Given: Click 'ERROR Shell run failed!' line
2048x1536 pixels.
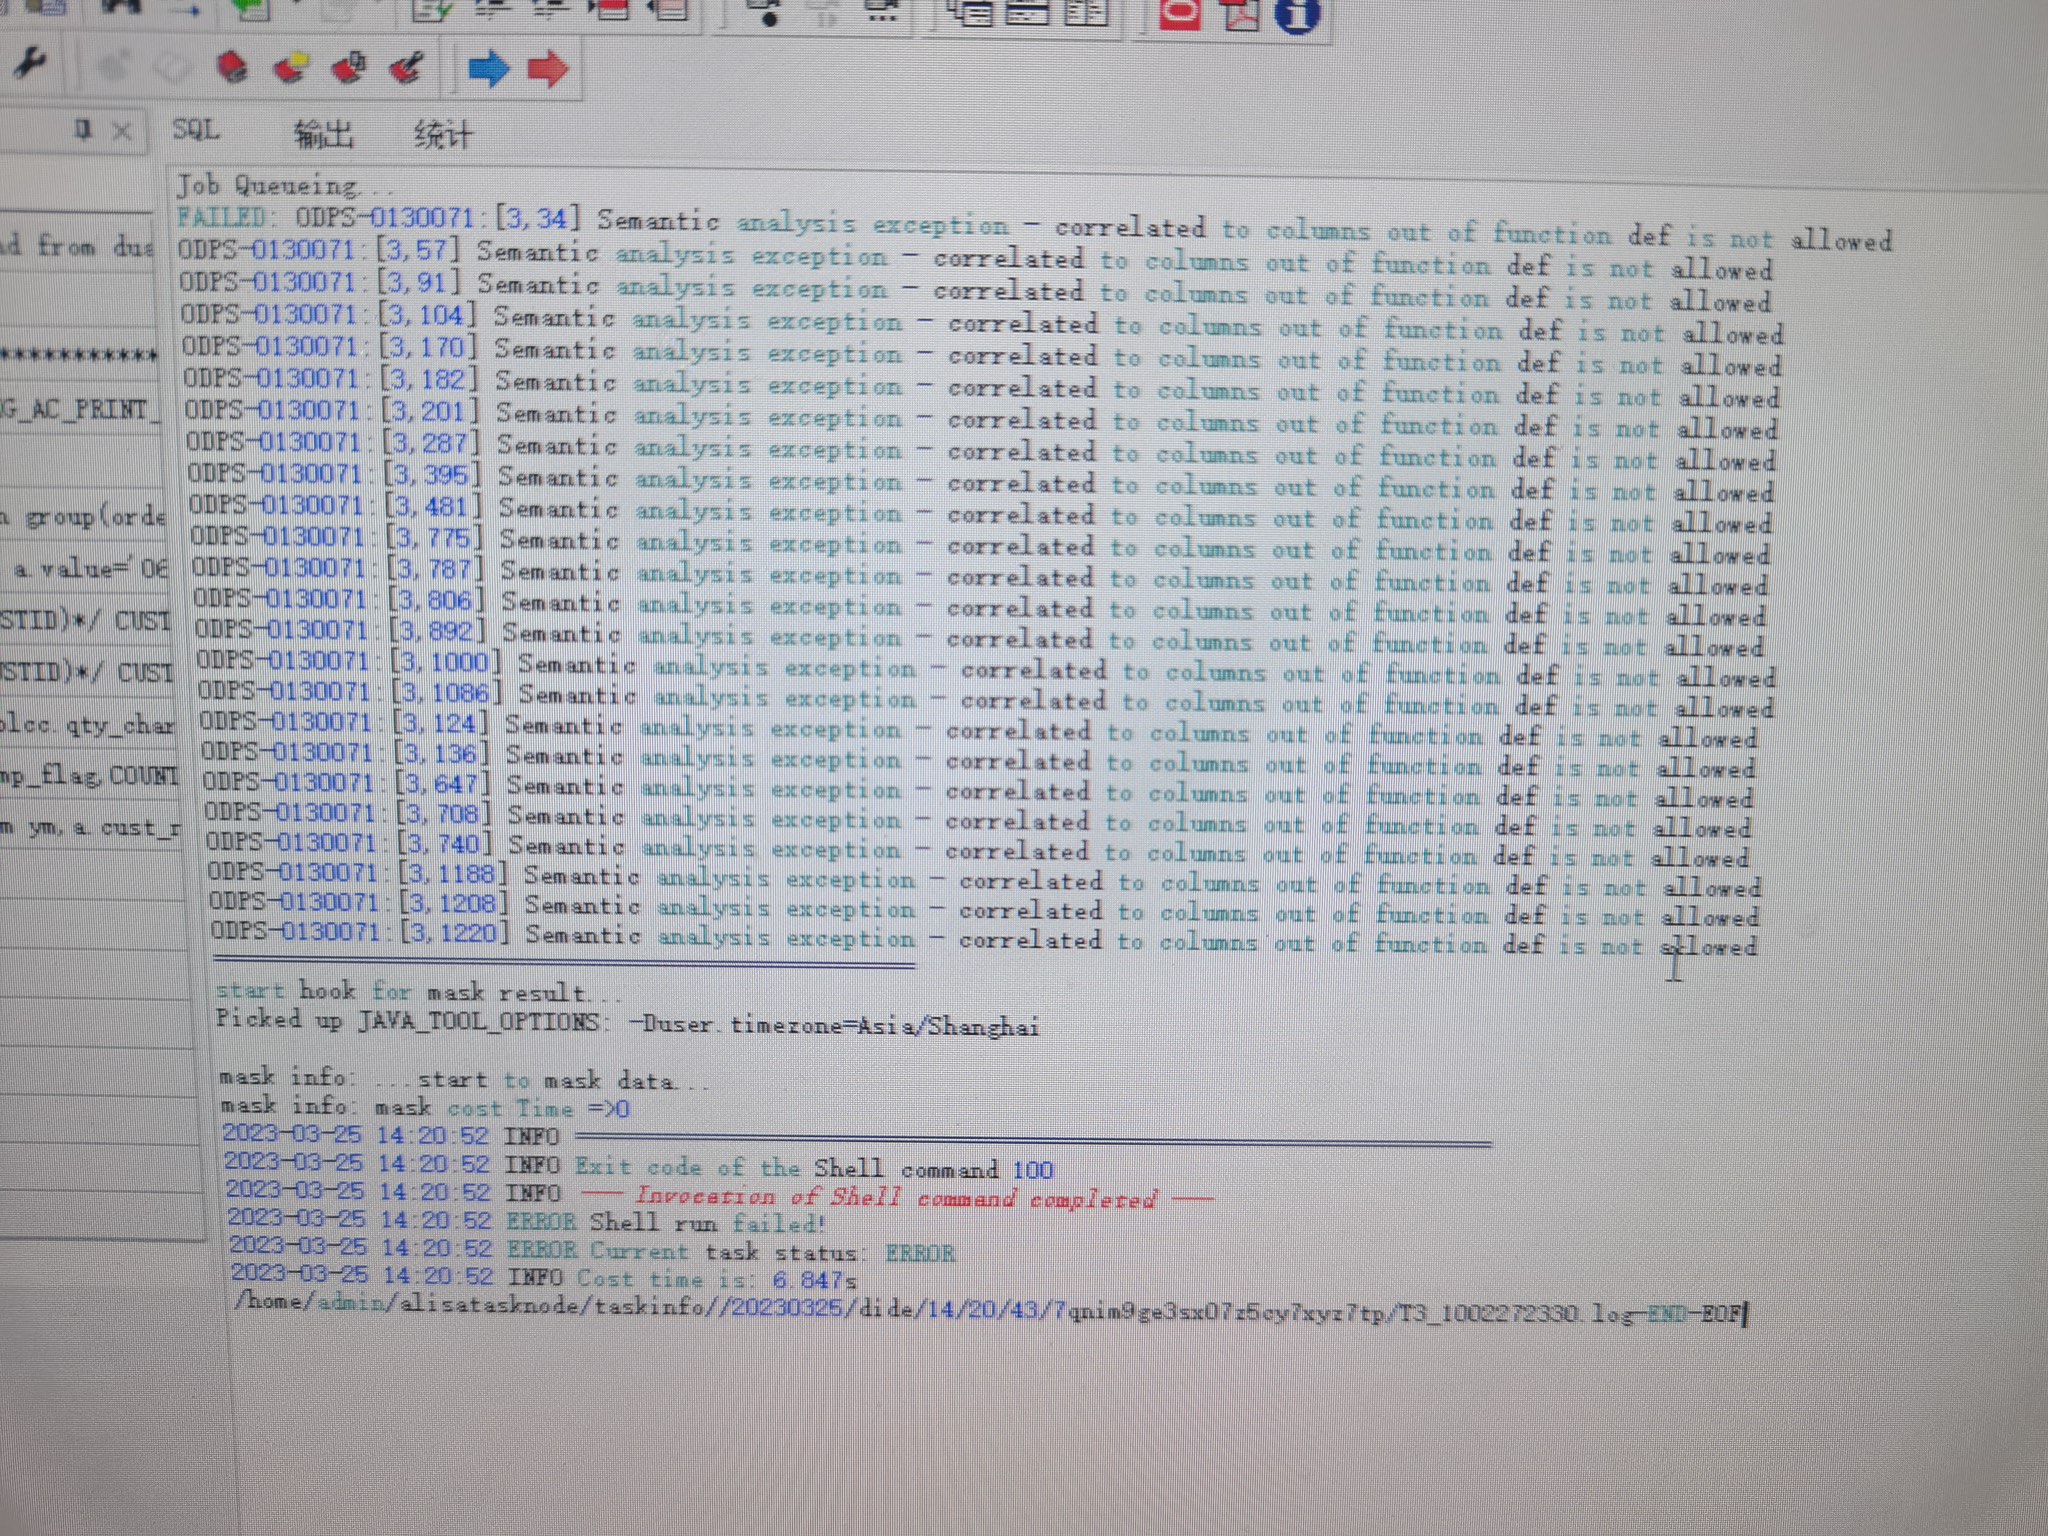Looking at the screenshot, I should [667, 1222].
